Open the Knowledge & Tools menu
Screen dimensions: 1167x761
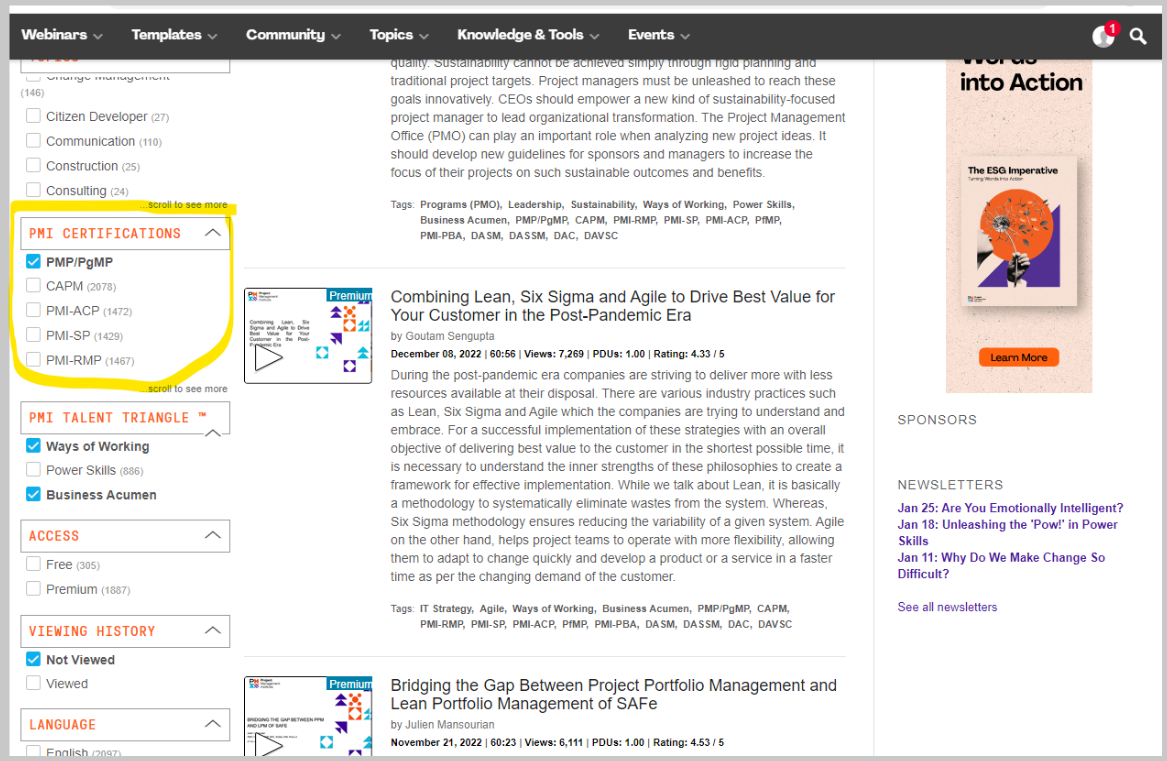pos(528,35)
